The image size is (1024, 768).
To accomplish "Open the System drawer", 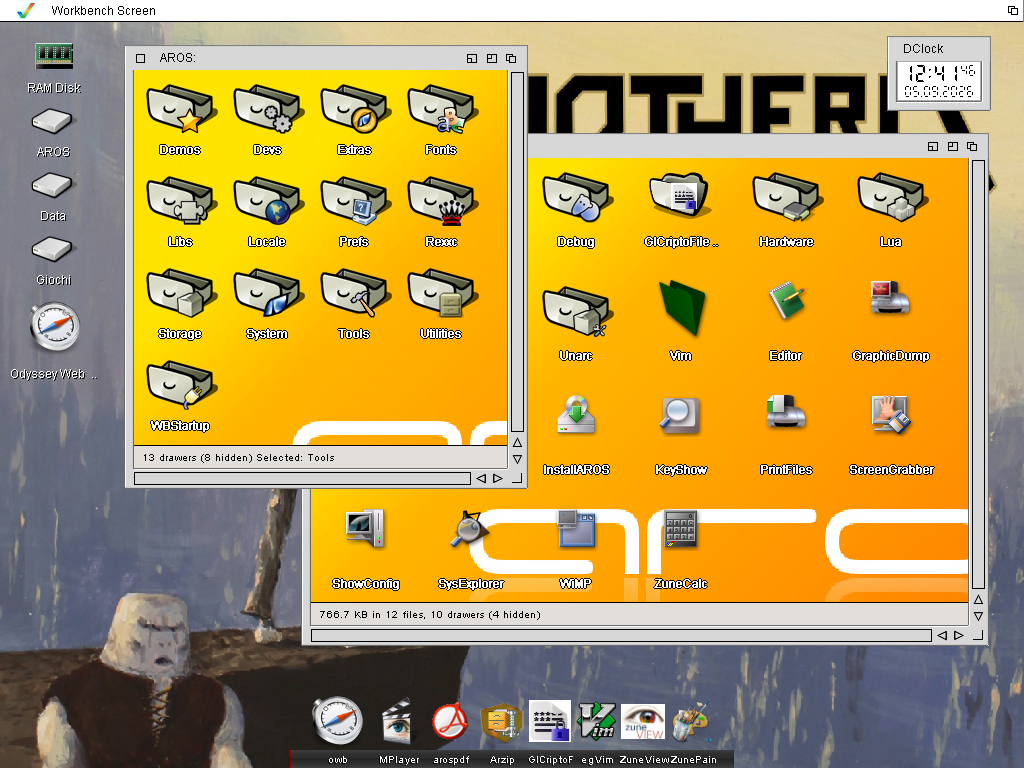I will 267,293.
